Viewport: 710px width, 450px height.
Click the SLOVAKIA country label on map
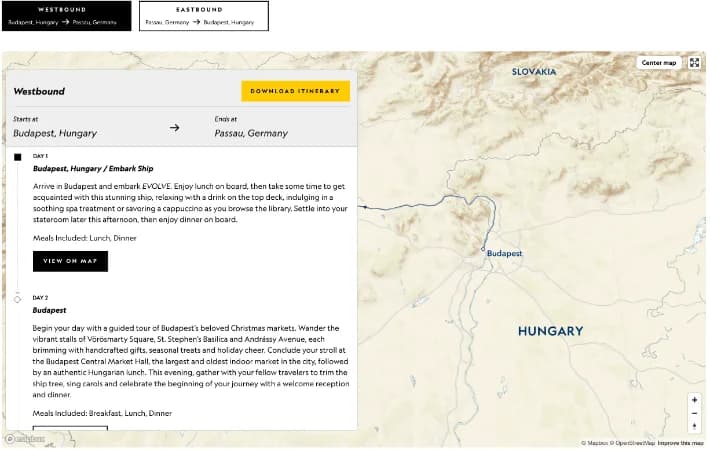pos(534,72)
